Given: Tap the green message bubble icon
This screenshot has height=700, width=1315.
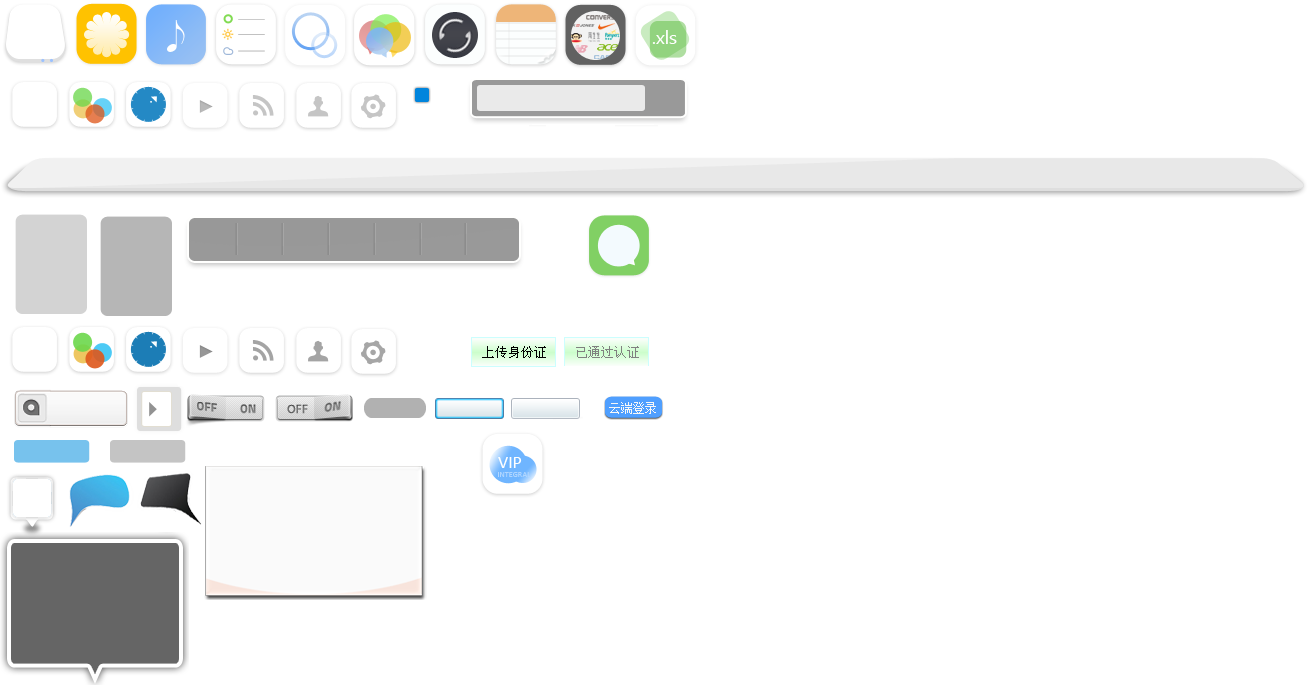Looking at the screenshot, I should click(x=619, y=246).
